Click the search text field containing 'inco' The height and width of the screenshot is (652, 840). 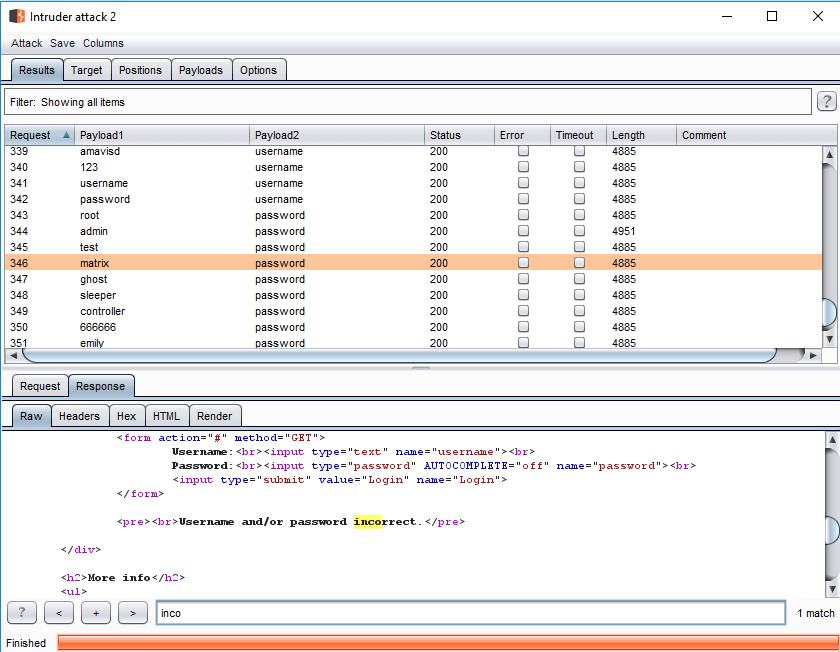(x=470, y=613)
